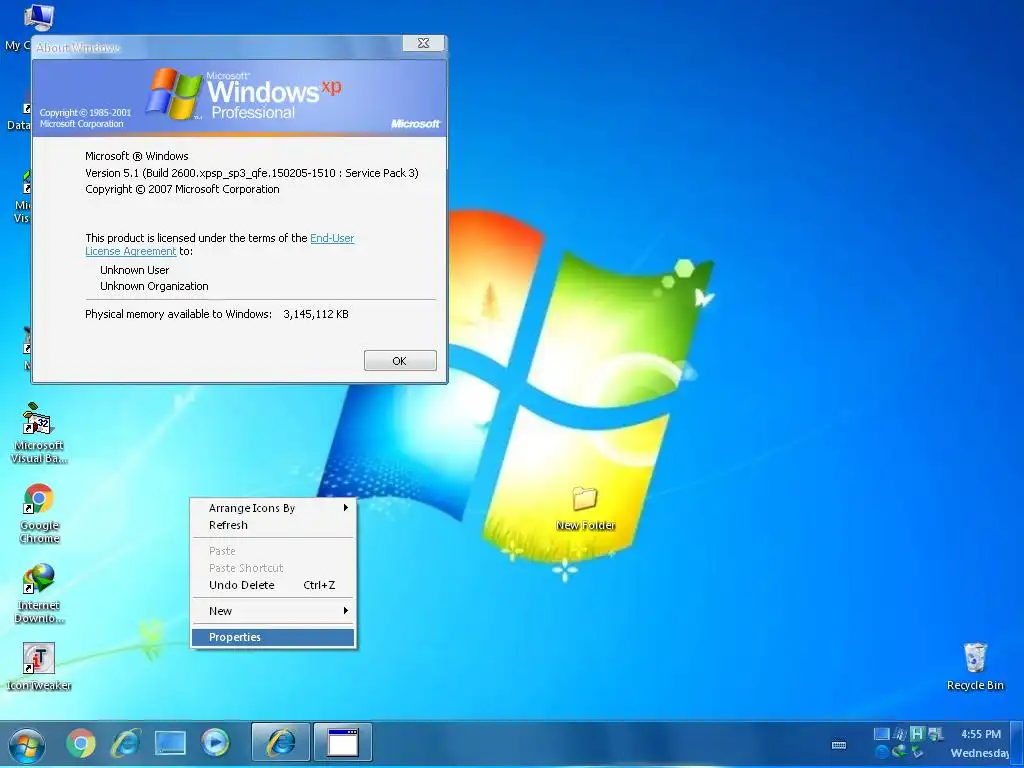
Task: Open the Start menu orb
Action: tap(27, 745)
